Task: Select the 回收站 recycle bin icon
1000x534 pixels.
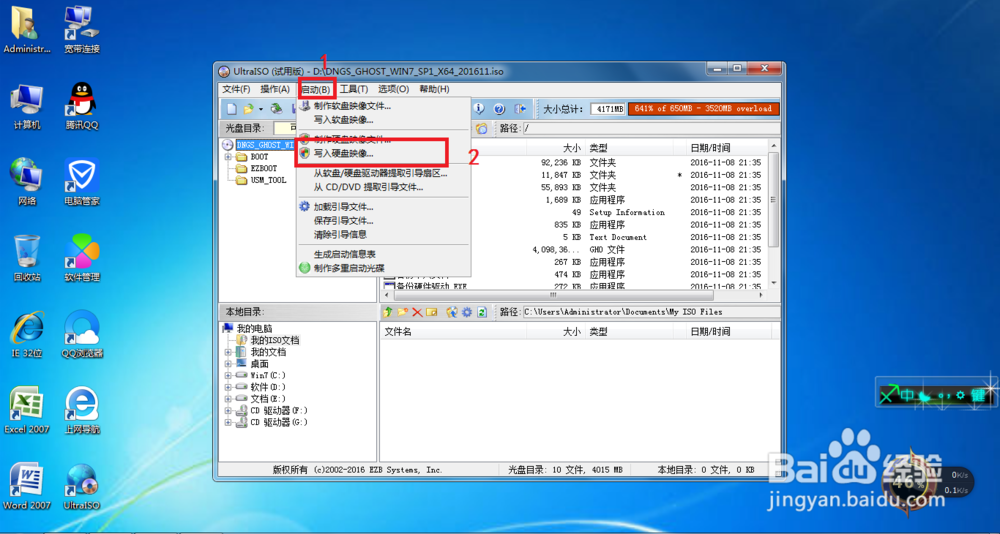Action: click(x=27, y=258)
